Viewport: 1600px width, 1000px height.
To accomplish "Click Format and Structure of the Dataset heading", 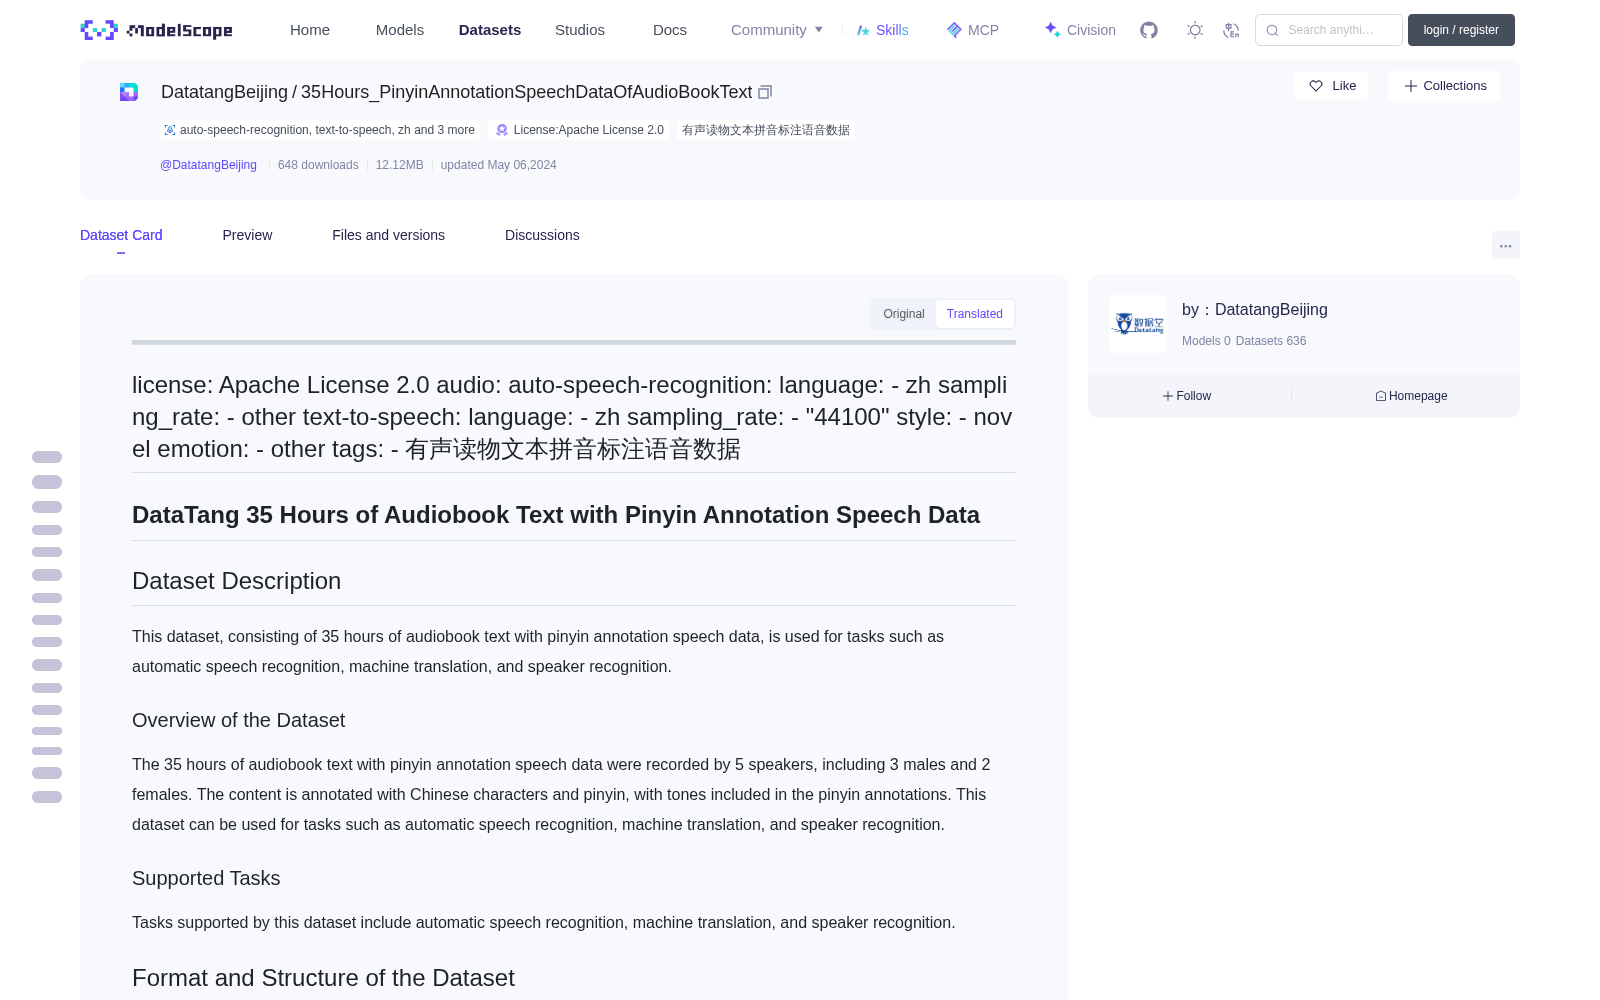I will 323,978.
